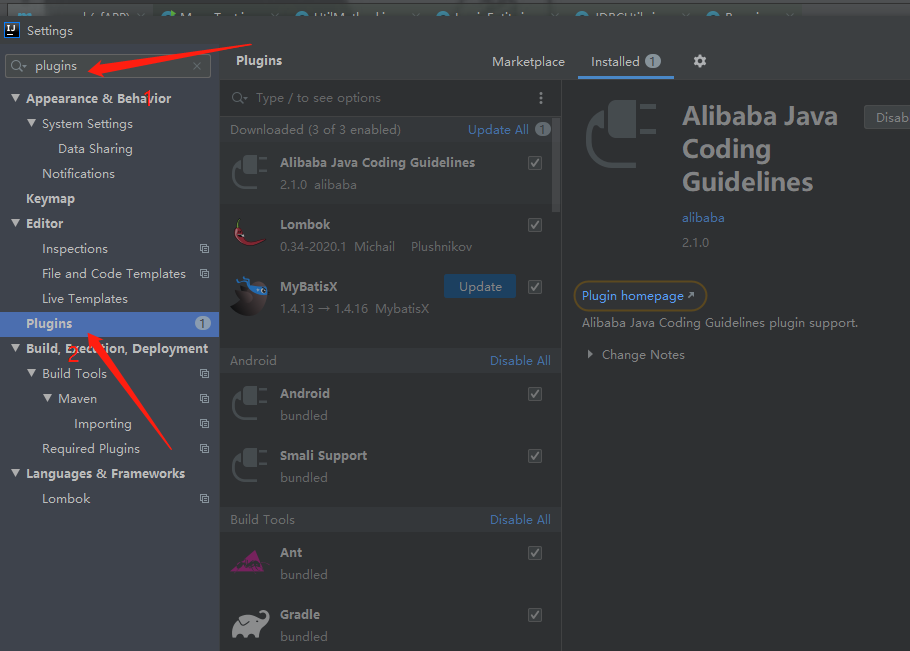Click the IntelliJ IDEA logo in title bar

click(x=12, y=30)
